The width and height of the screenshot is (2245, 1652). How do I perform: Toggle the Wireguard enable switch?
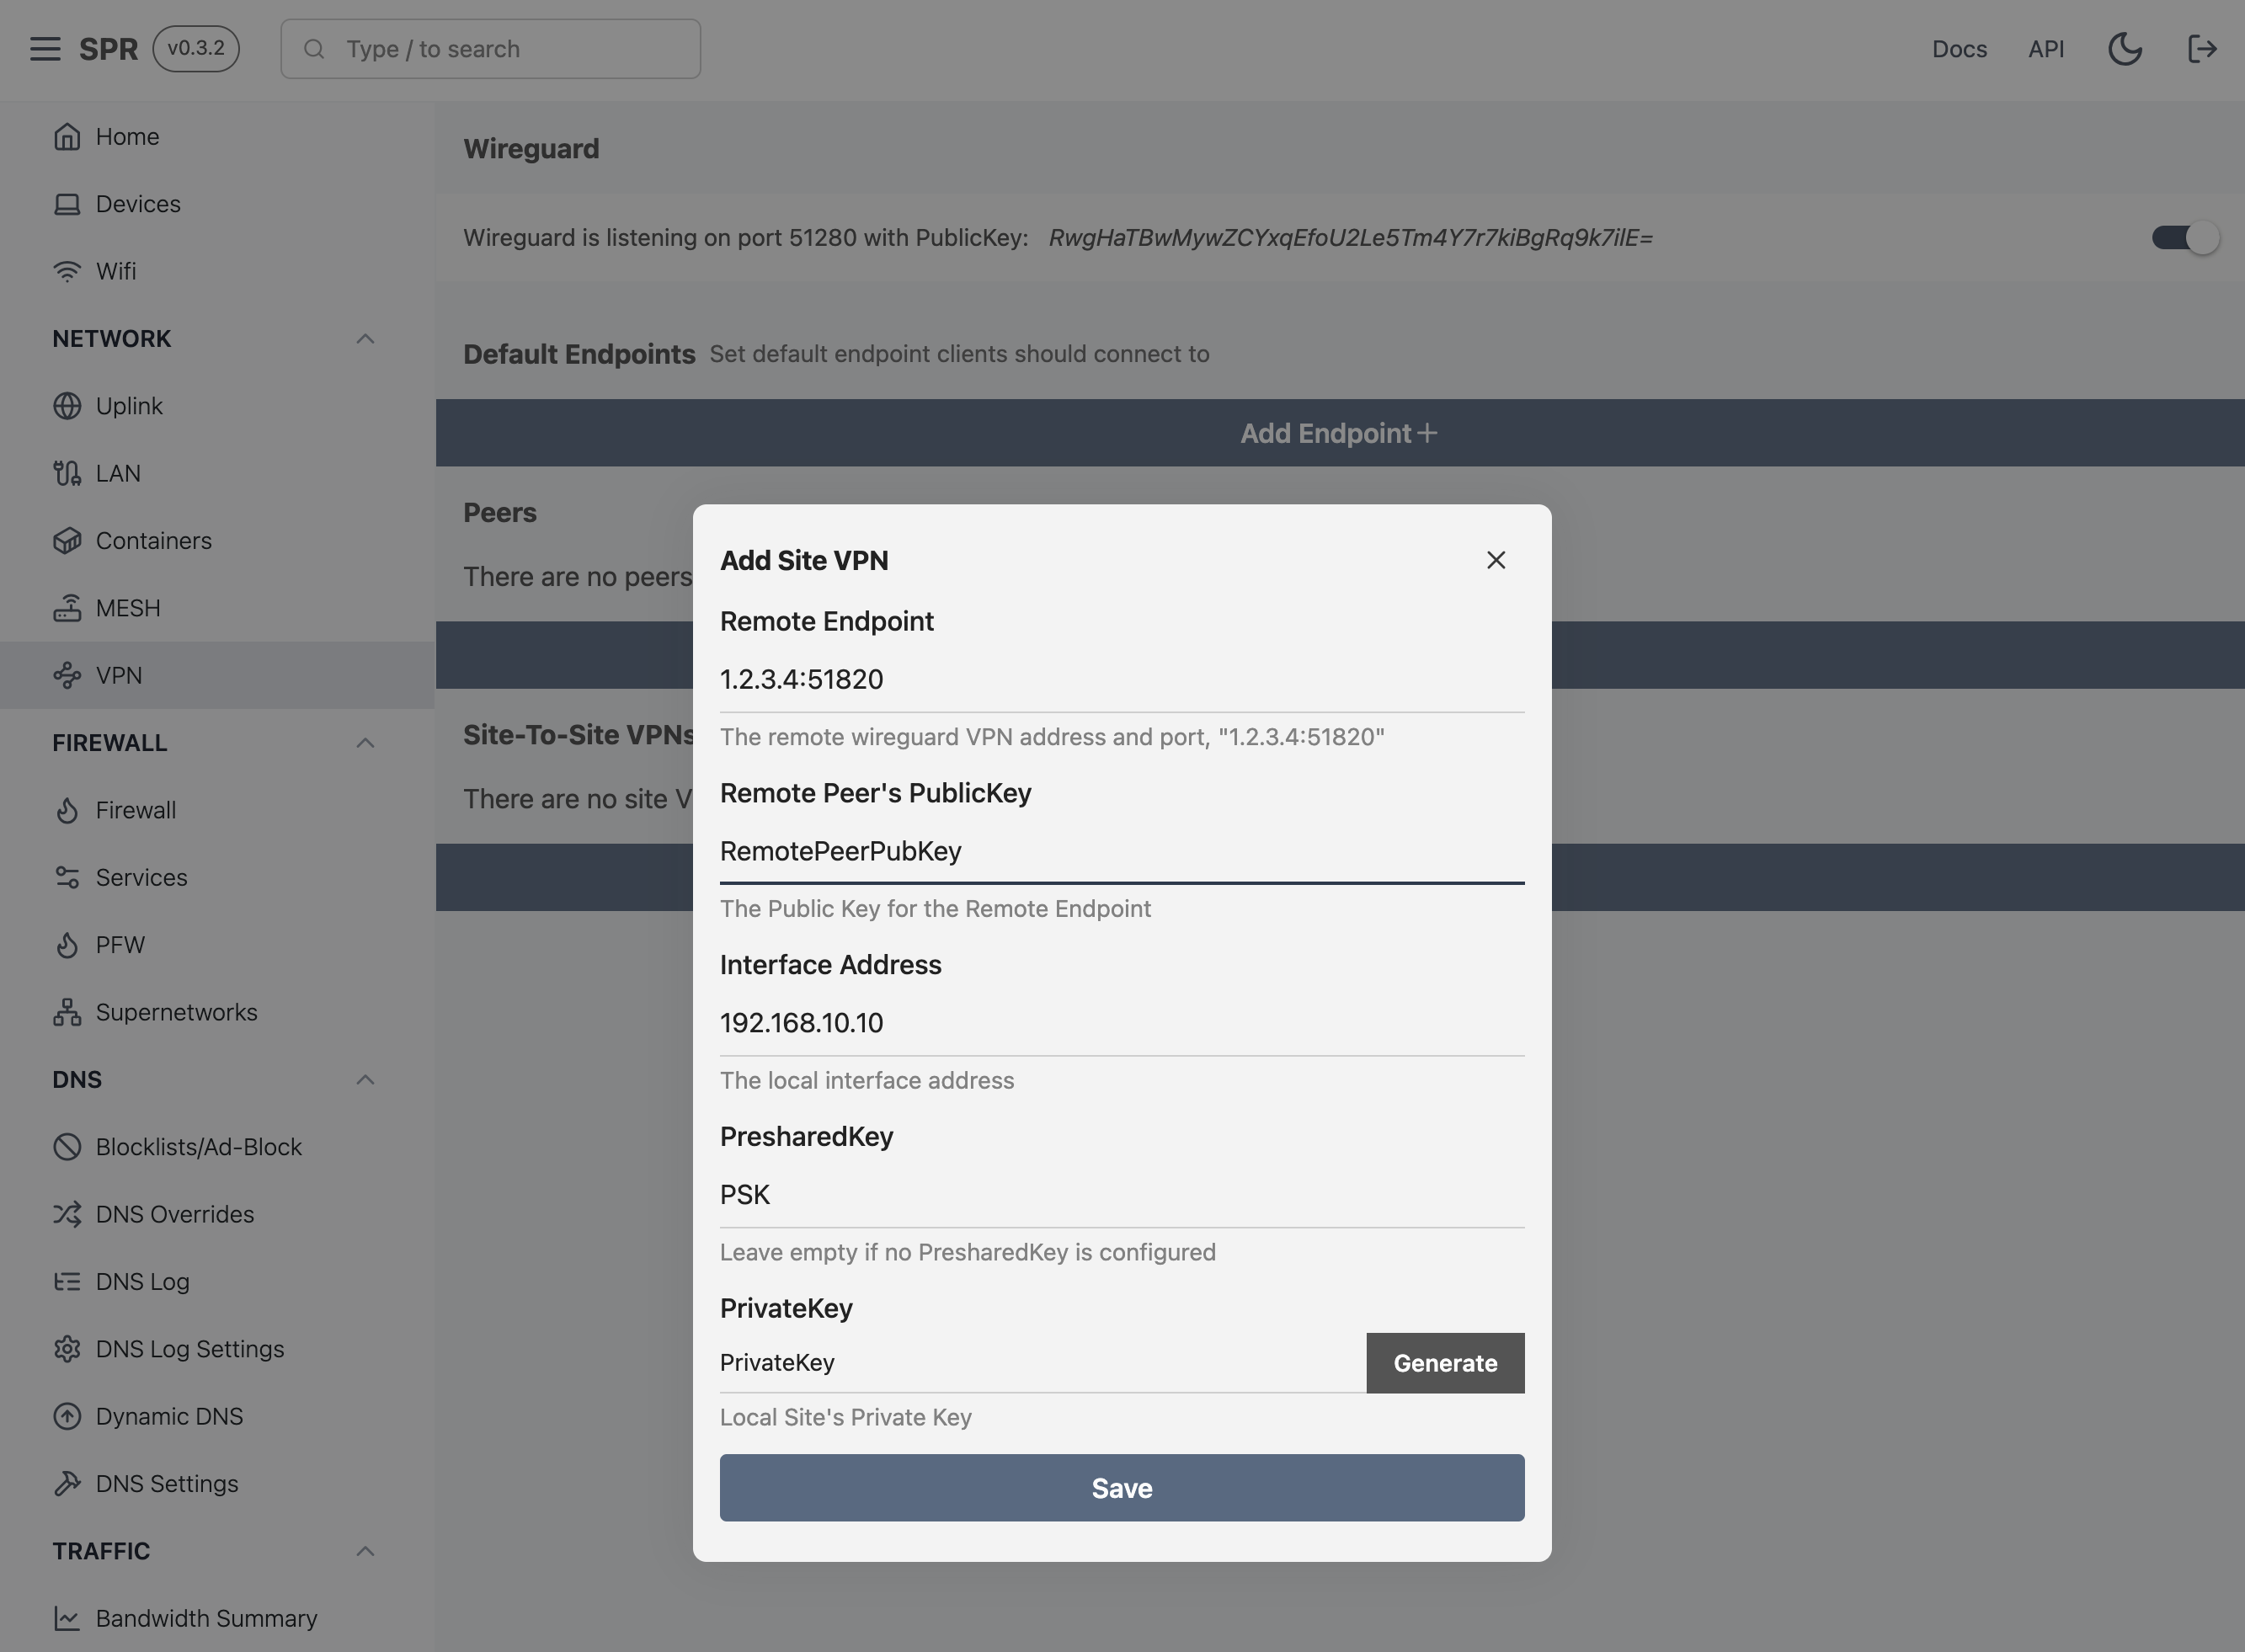point(2185,238)
